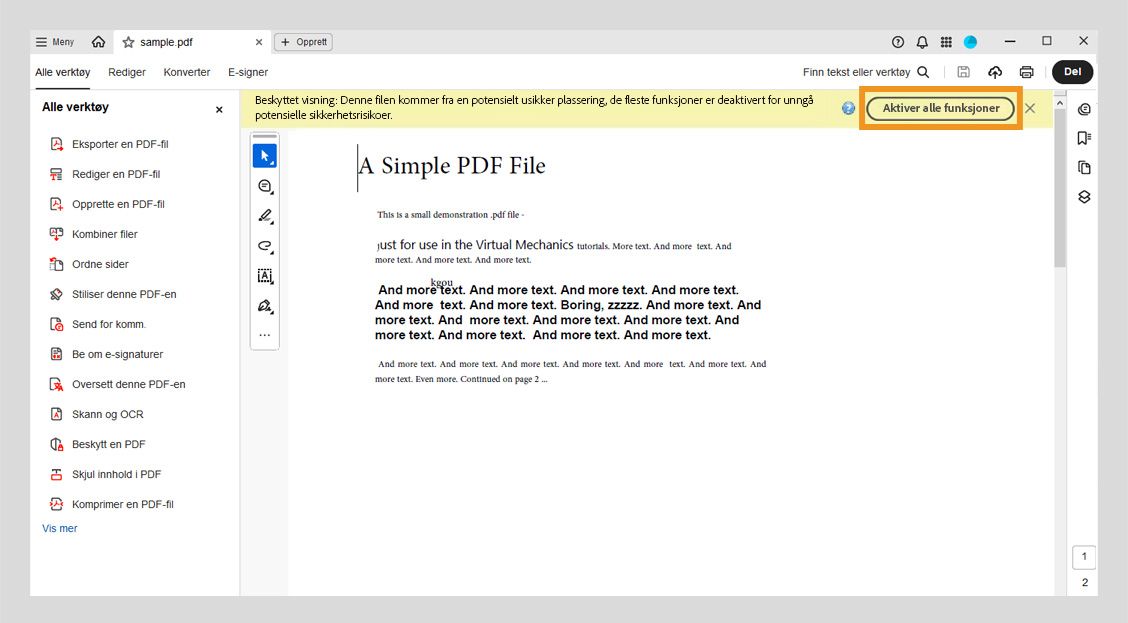Close the sample.pdf tab
The height and width of the screenshot is (623, 1128).
(259, 42)
